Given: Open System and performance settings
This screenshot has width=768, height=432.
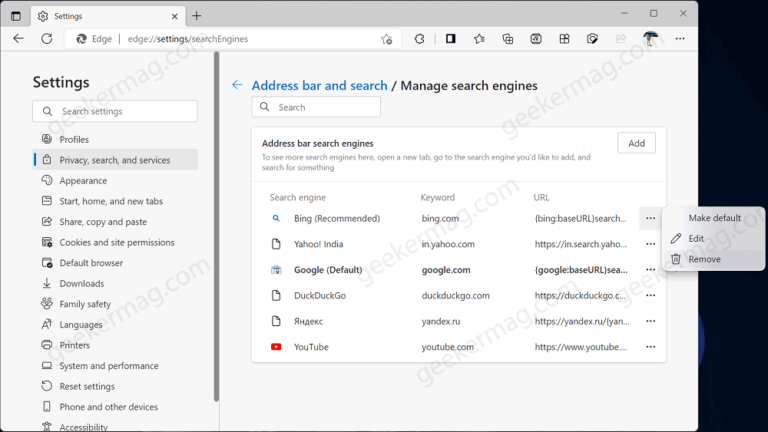Looking at the screenshot, I should [x=115, y=366].
